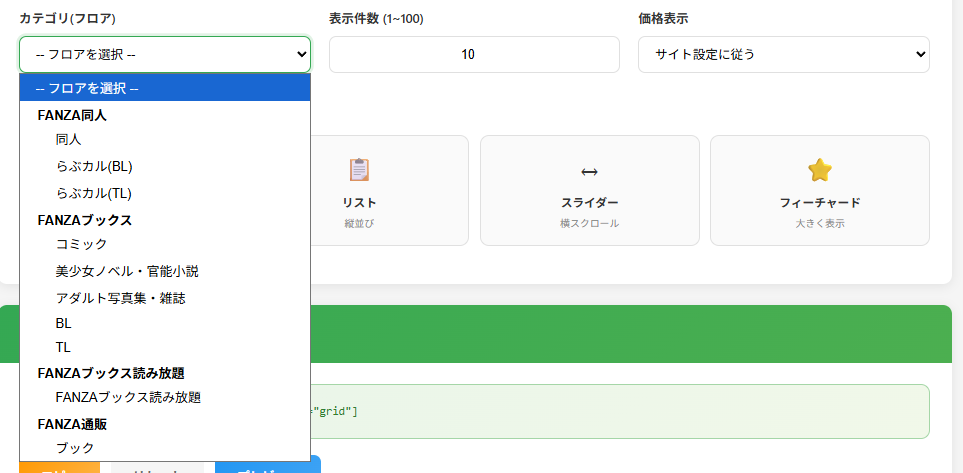963x473 pixels.
Task: Choose 同人 under FANZA同人
Action: pos(69,140)
